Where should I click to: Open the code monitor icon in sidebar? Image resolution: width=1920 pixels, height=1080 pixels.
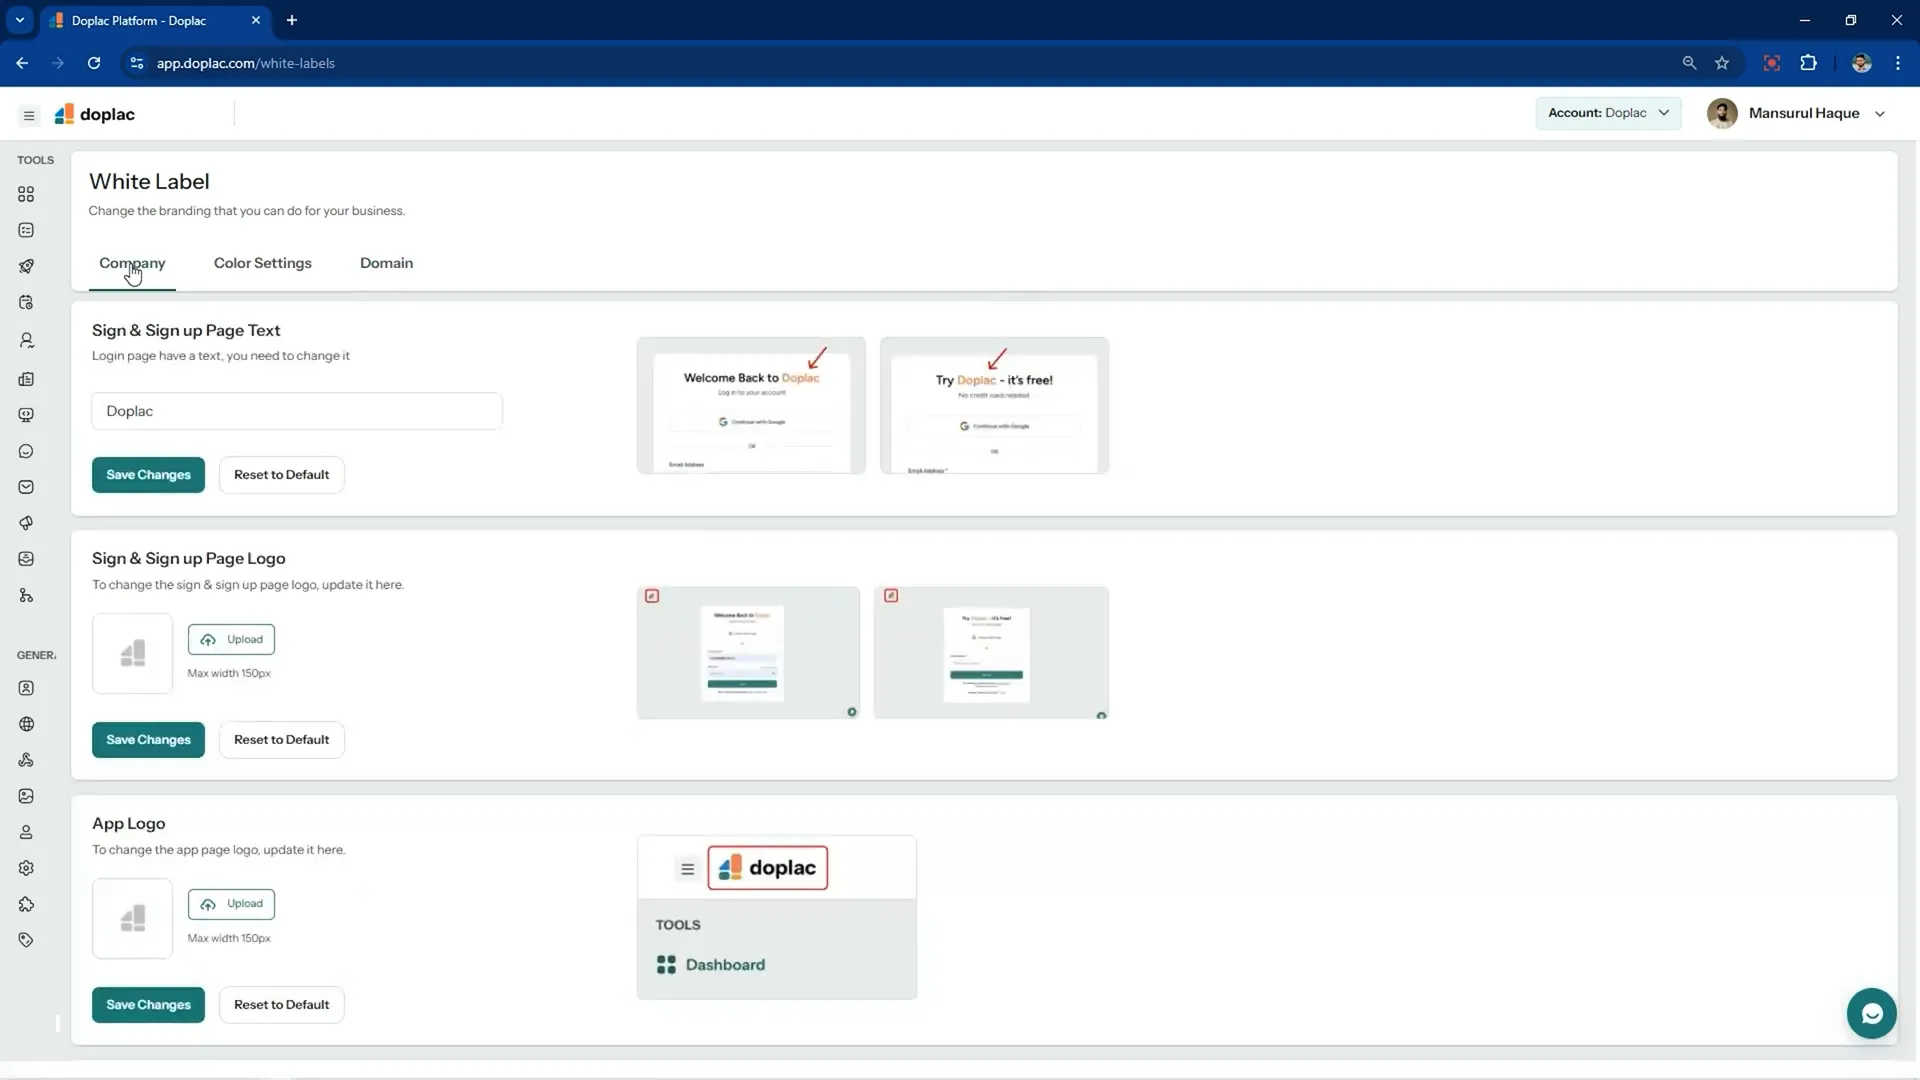[26, 415]
